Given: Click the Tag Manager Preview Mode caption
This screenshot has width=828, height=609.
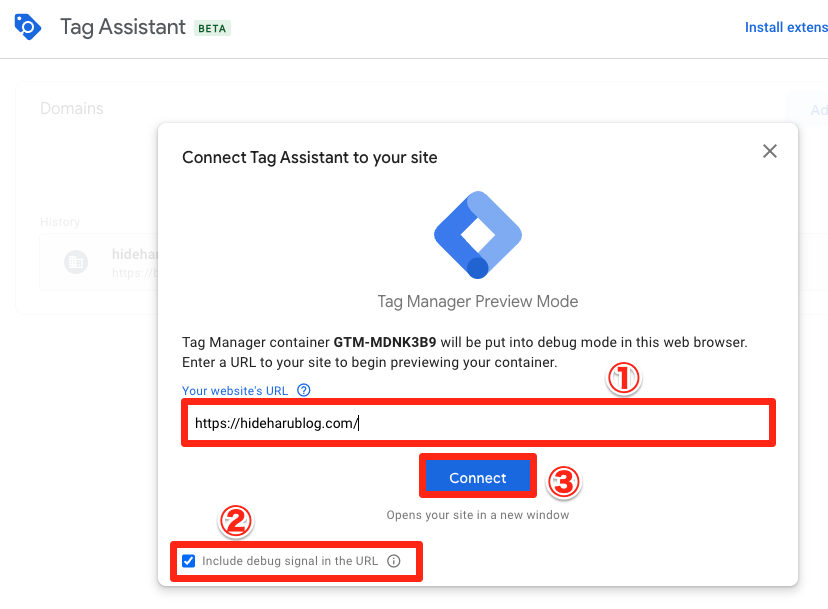Looking at the screenshot, I should click(x=478, y=301).
